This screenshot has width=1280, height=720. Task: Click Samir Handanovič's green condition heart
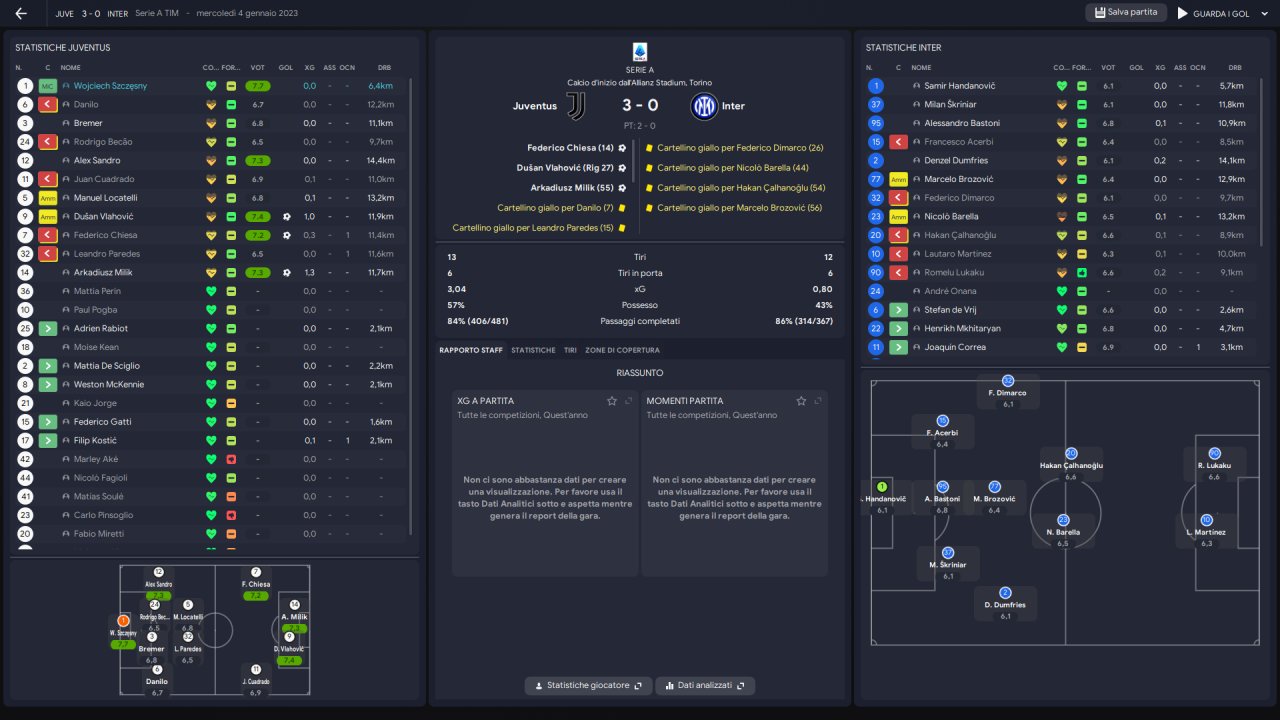(1061, 86)
